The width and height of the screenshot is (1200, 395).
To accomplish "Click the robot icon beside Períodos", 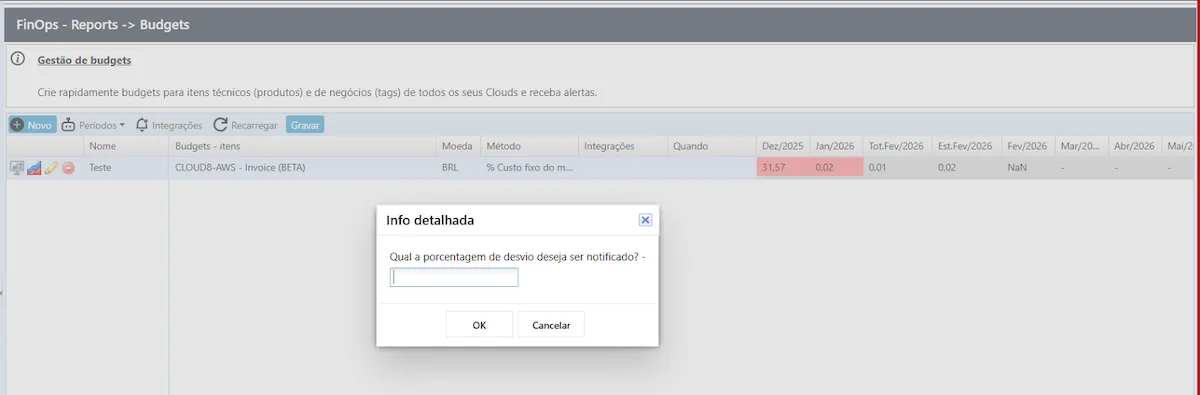I will point(68,125).
